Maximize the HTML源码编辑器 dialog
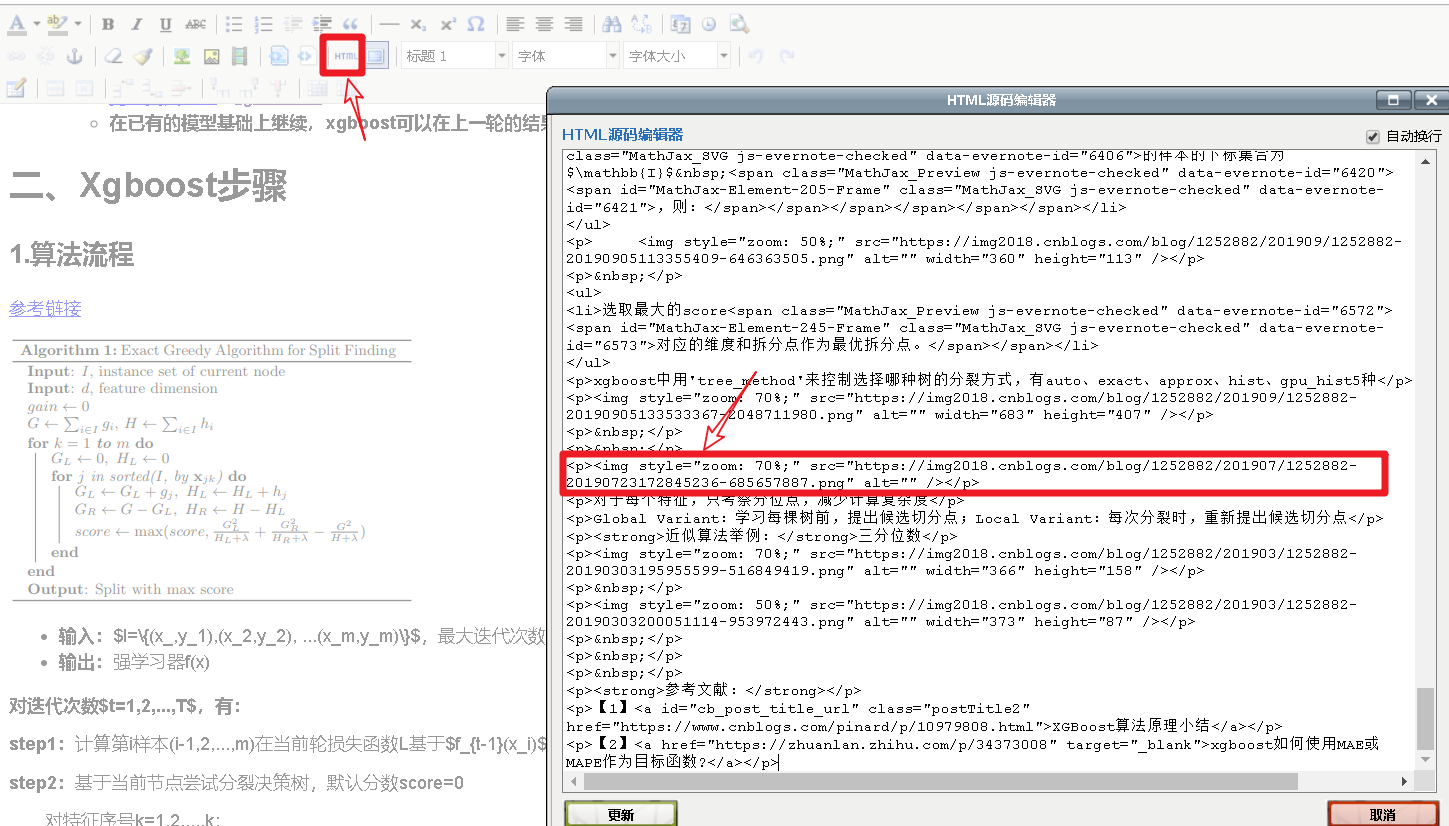 [x=1393, y=99]
